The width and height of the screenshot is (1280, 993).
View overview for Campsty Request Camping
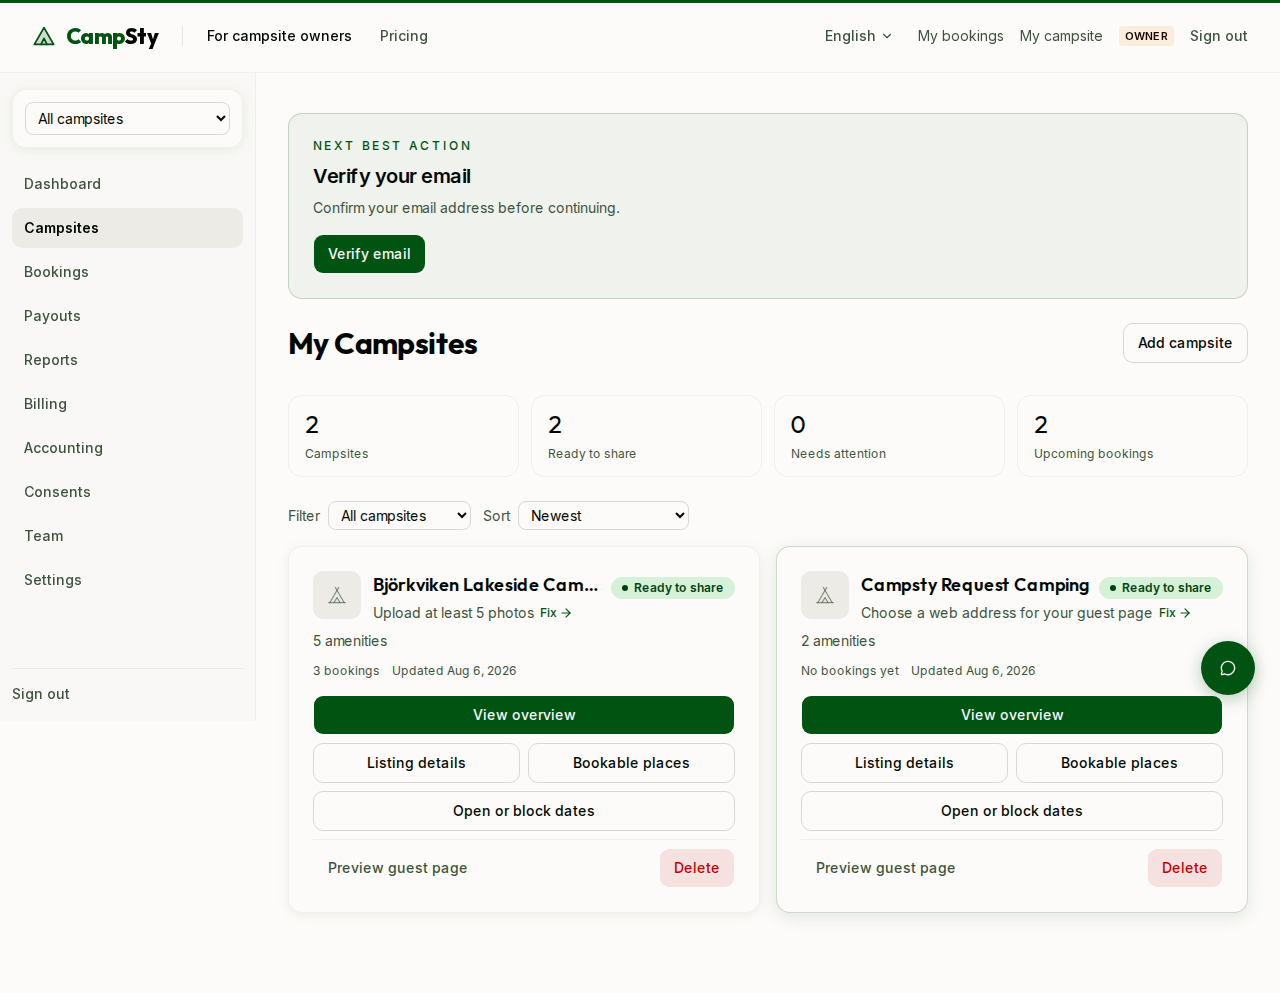[x=1012, y=715]
